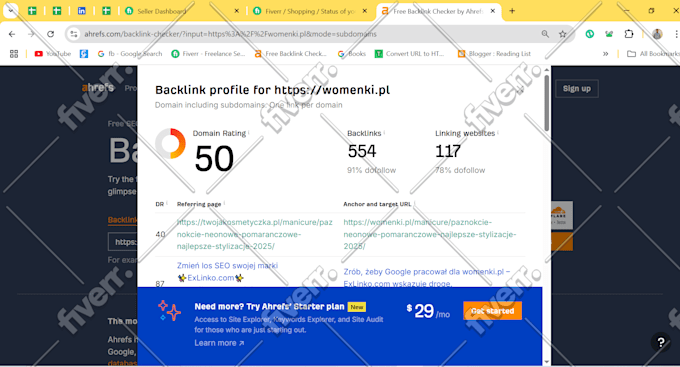Click info icon beside Backlinks label
Viewport: 680px width, 367px height.
[x=384, y=133]
